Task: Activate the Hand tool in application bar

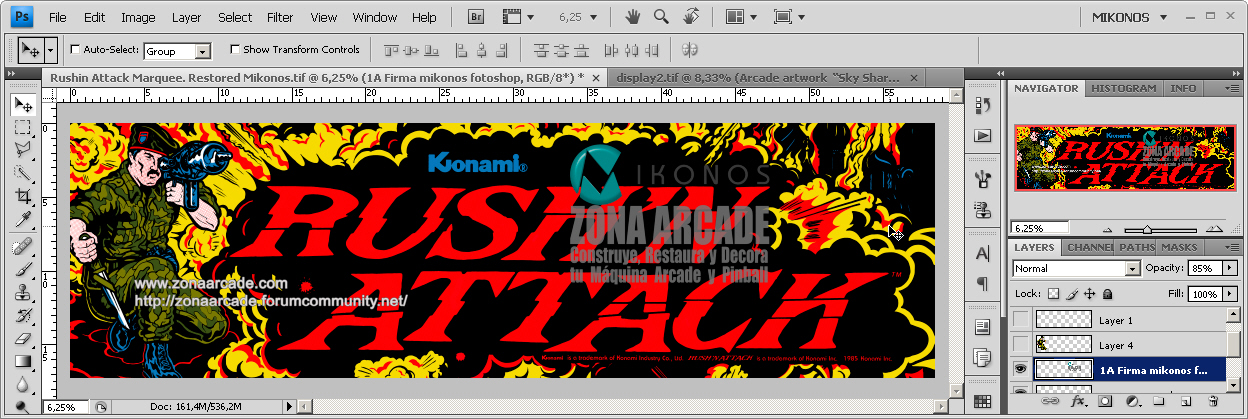Action: click(x=632, y=17)
